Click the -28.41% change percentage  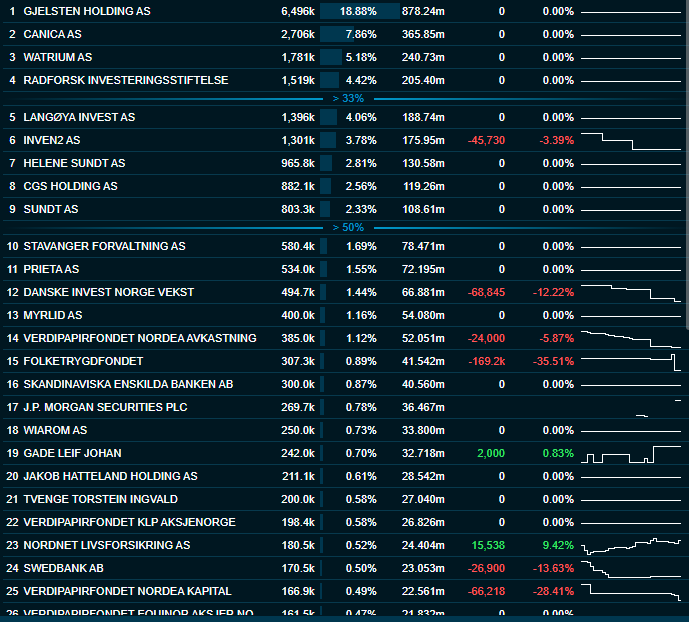(553, 591)
